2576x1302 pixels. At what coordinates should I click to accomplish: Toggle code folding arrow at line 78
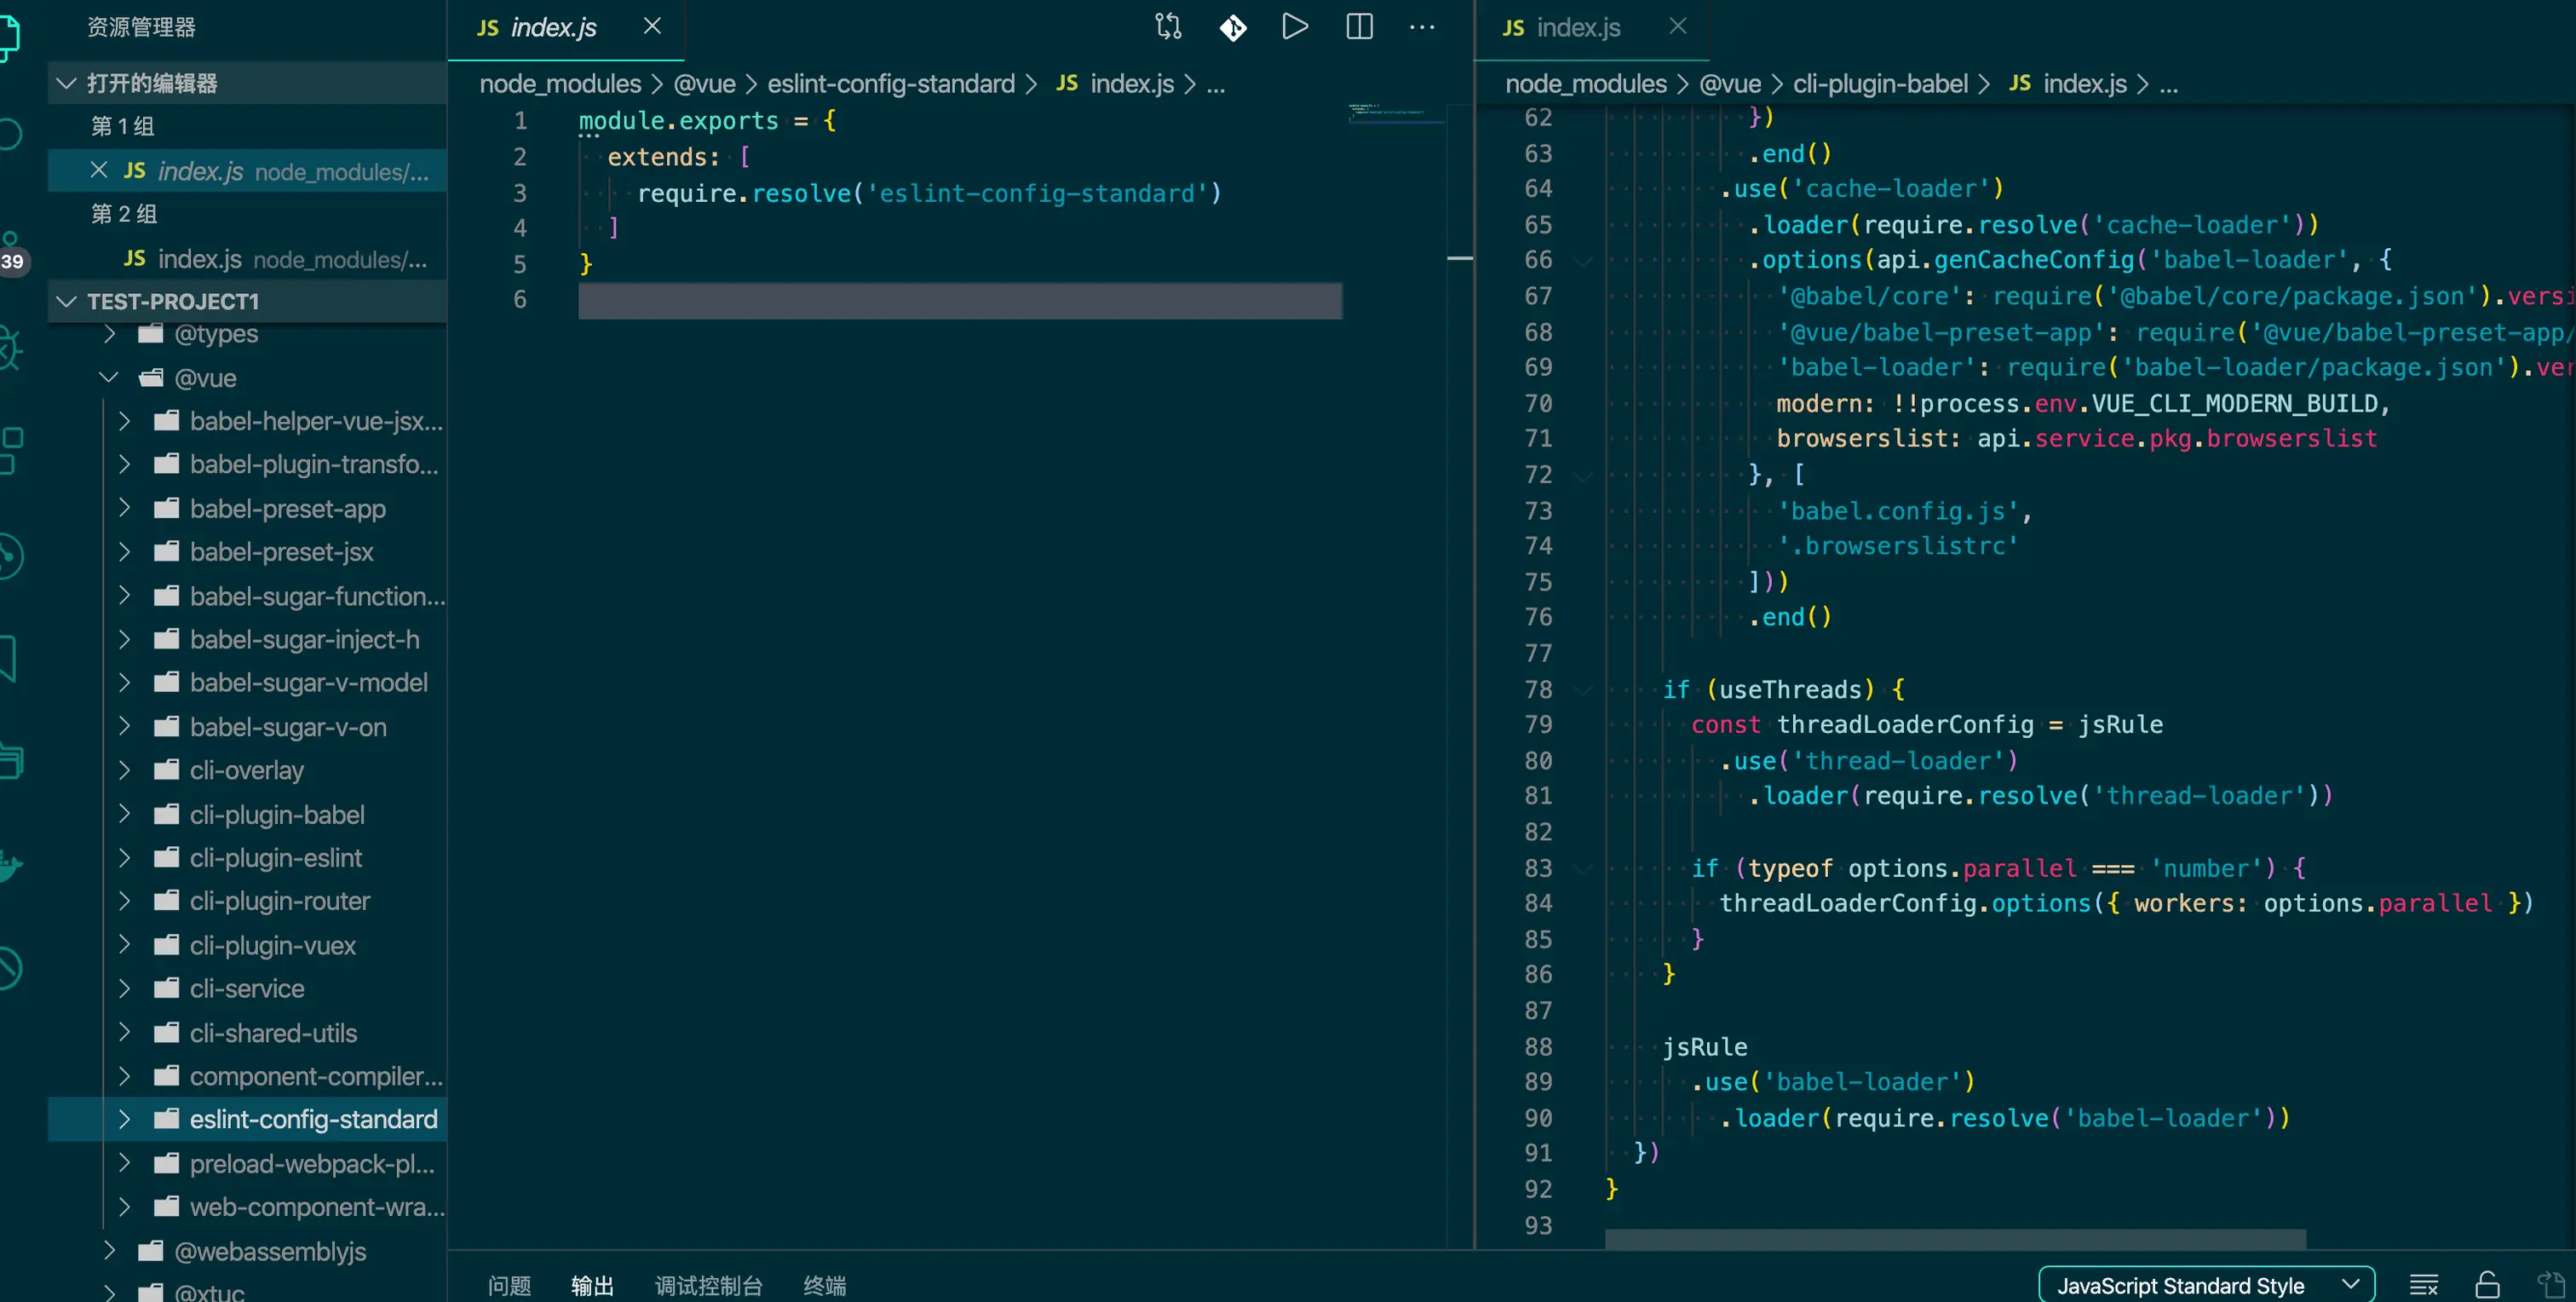tap(1583, 689)
